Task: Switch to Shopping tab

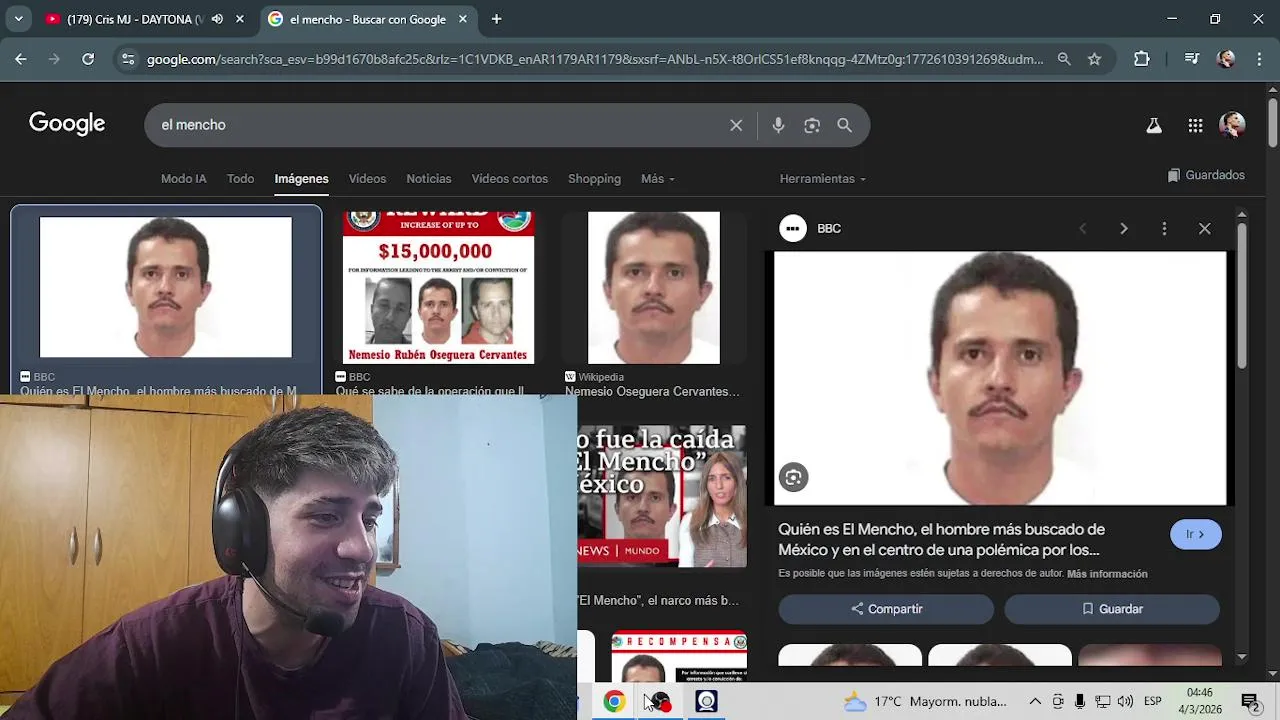Action: [594, 179]
